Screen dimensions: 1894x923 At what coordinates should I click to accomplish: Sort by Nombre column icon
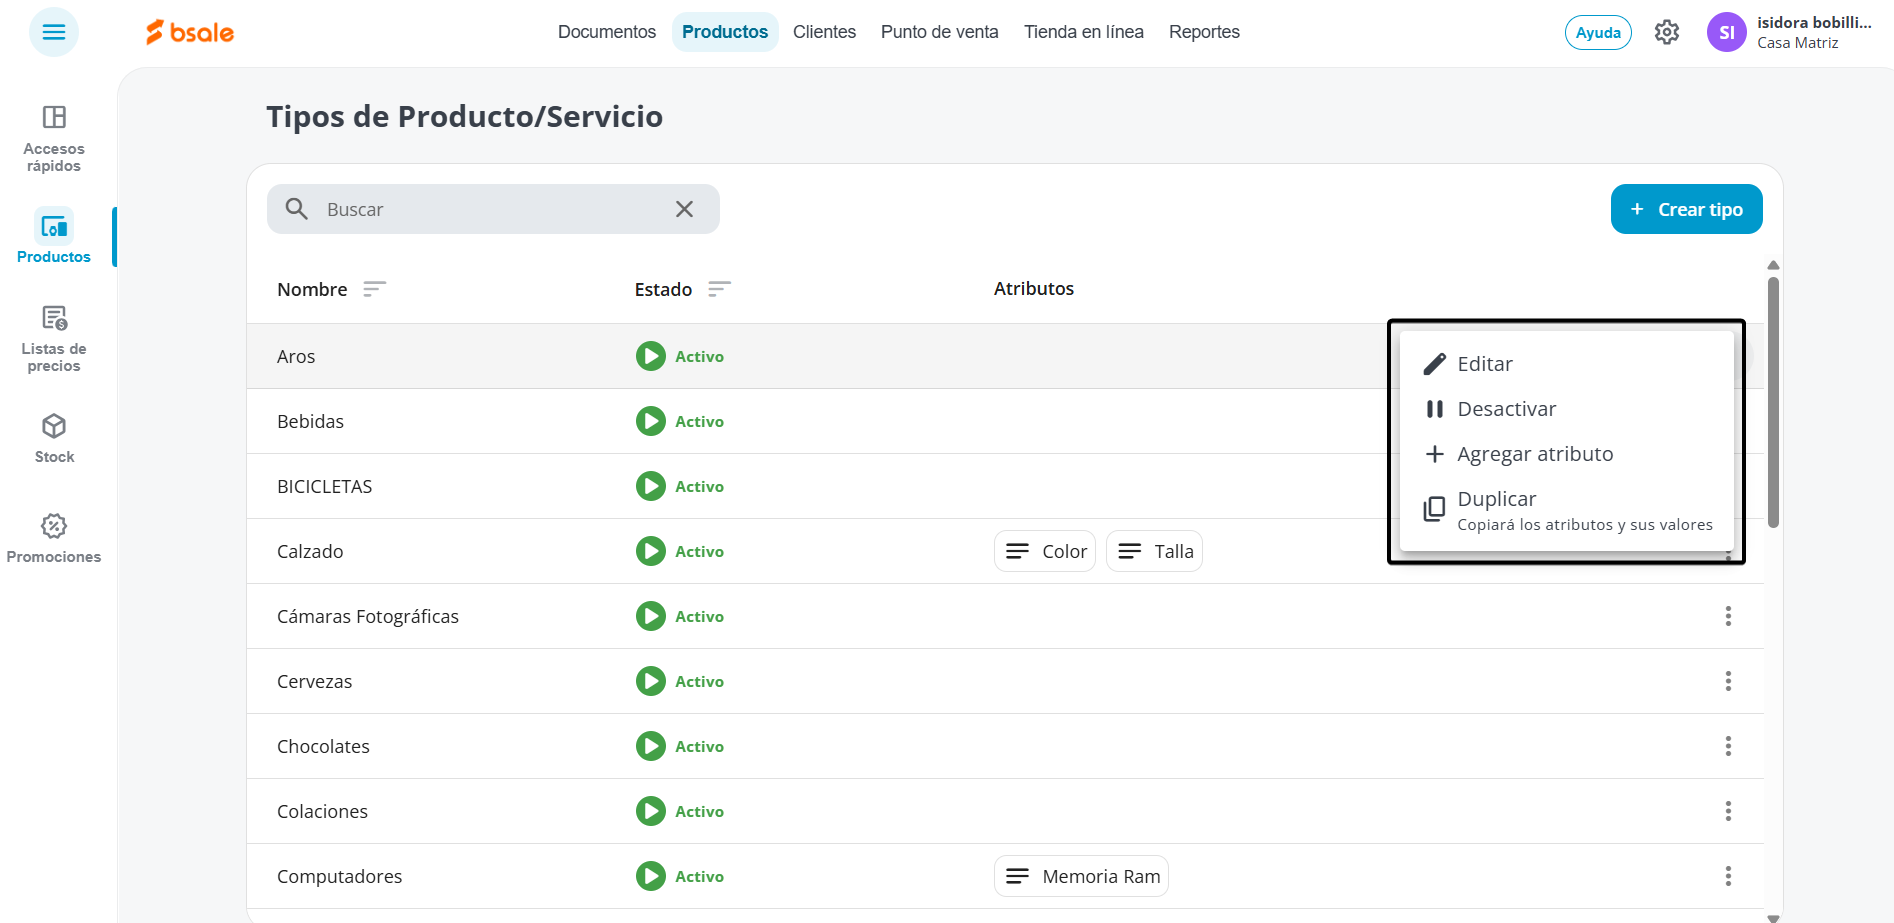coord(374,289)
